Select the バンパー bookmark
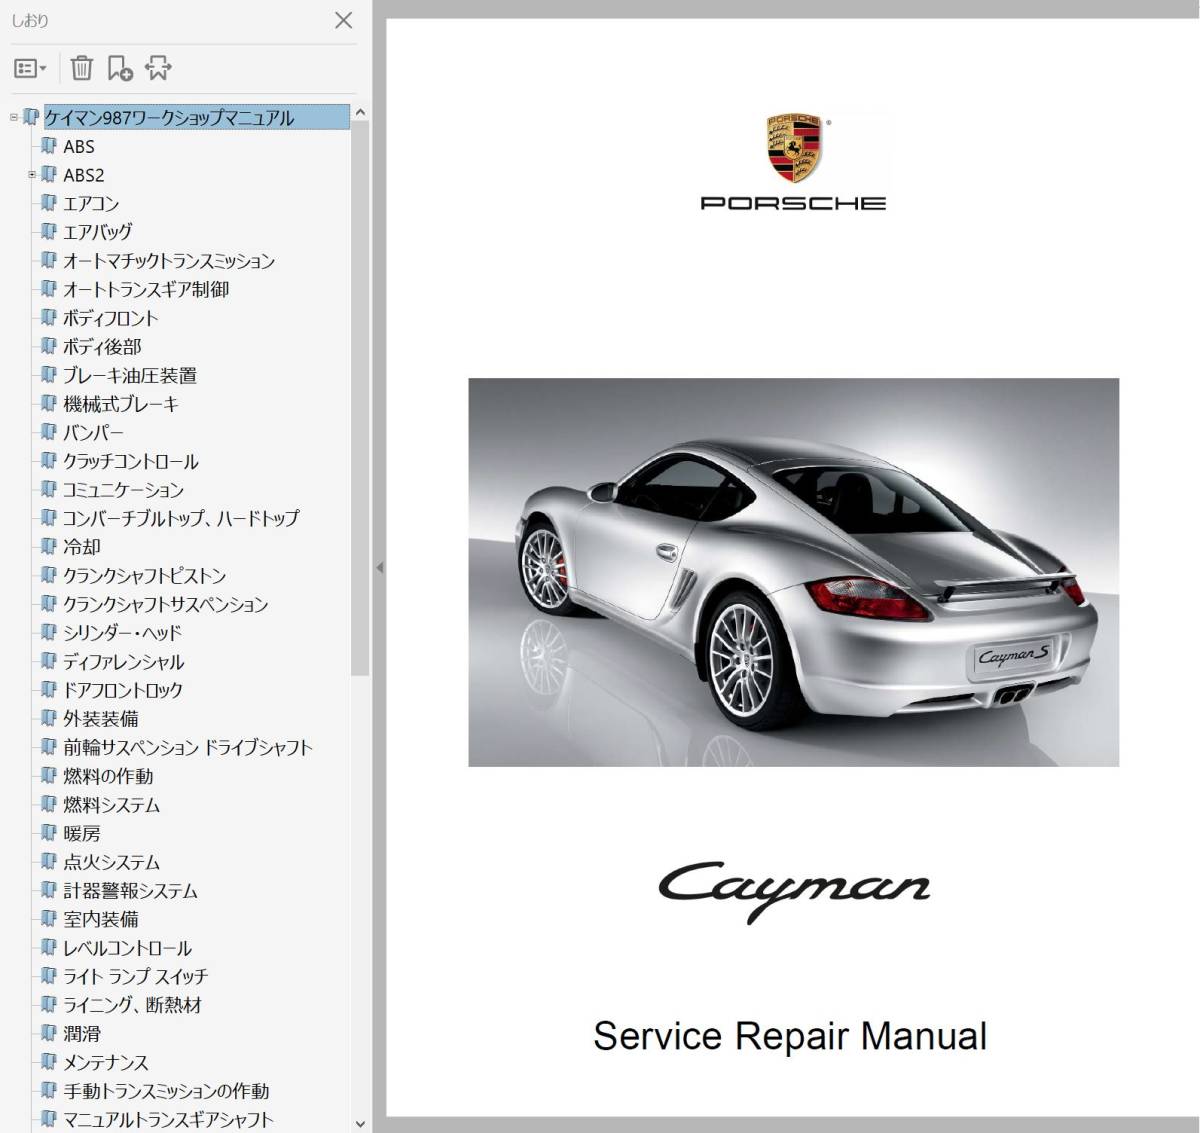 tap(93, 433)
